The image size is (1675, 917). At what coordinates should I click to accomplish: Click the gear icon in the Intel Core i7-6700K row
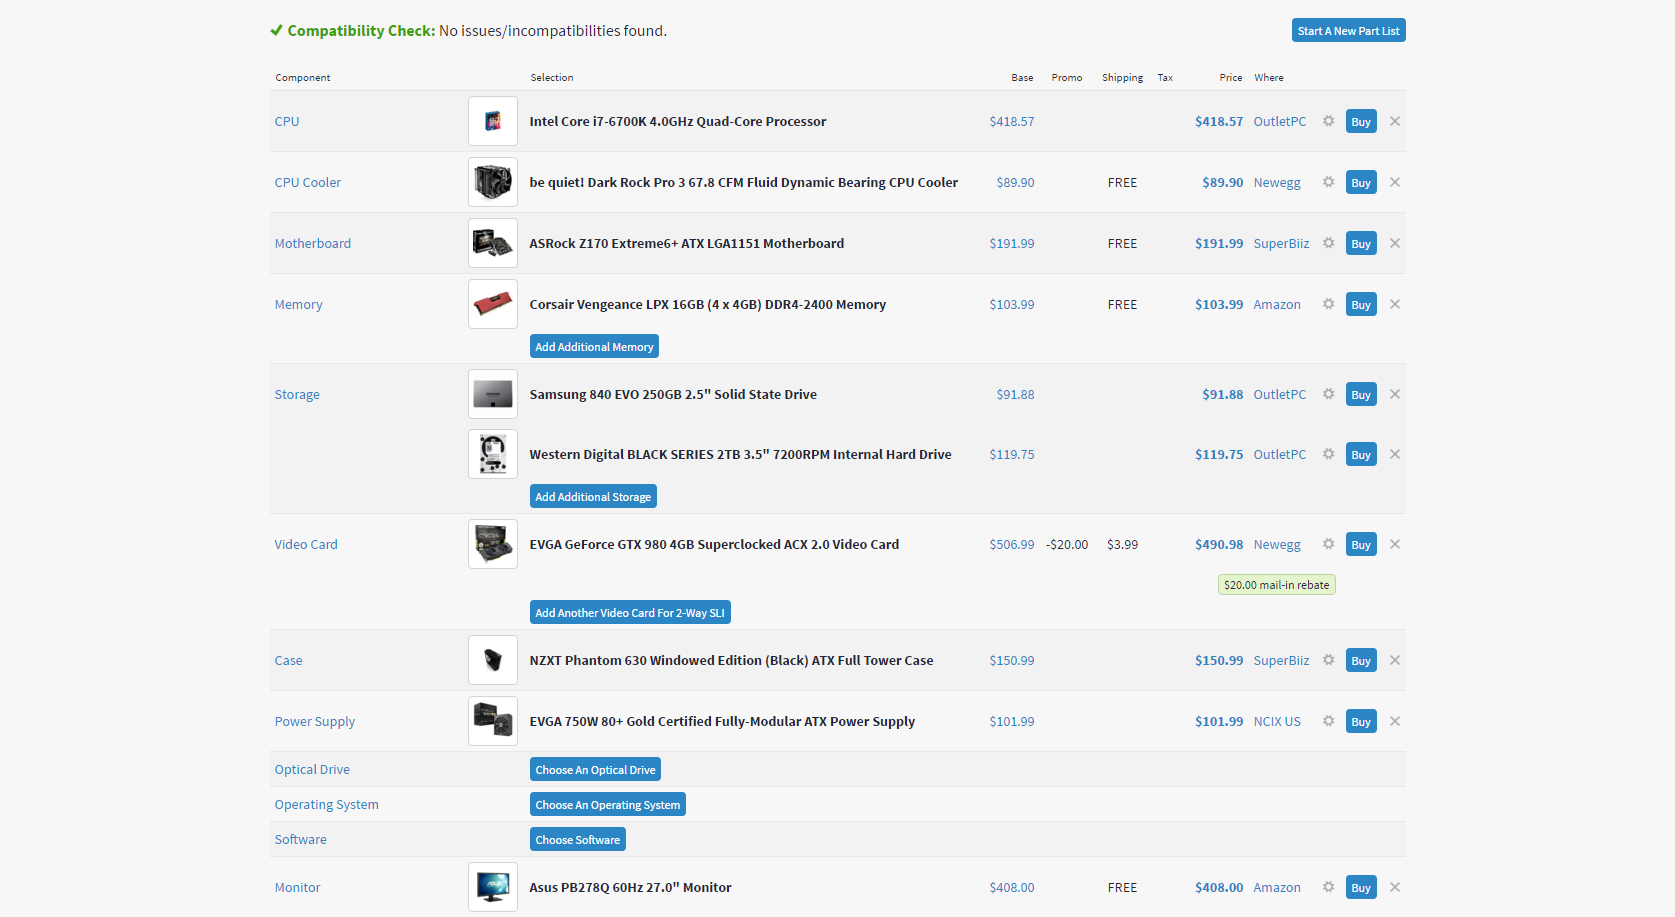tap(1328, 121)
